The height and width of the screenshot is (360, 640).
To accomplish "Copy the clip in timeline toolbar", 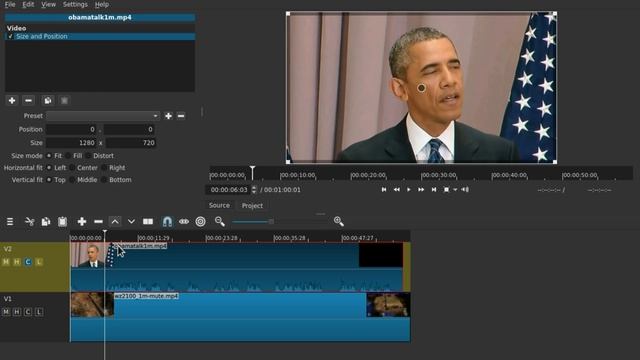I will coord(46,222).
